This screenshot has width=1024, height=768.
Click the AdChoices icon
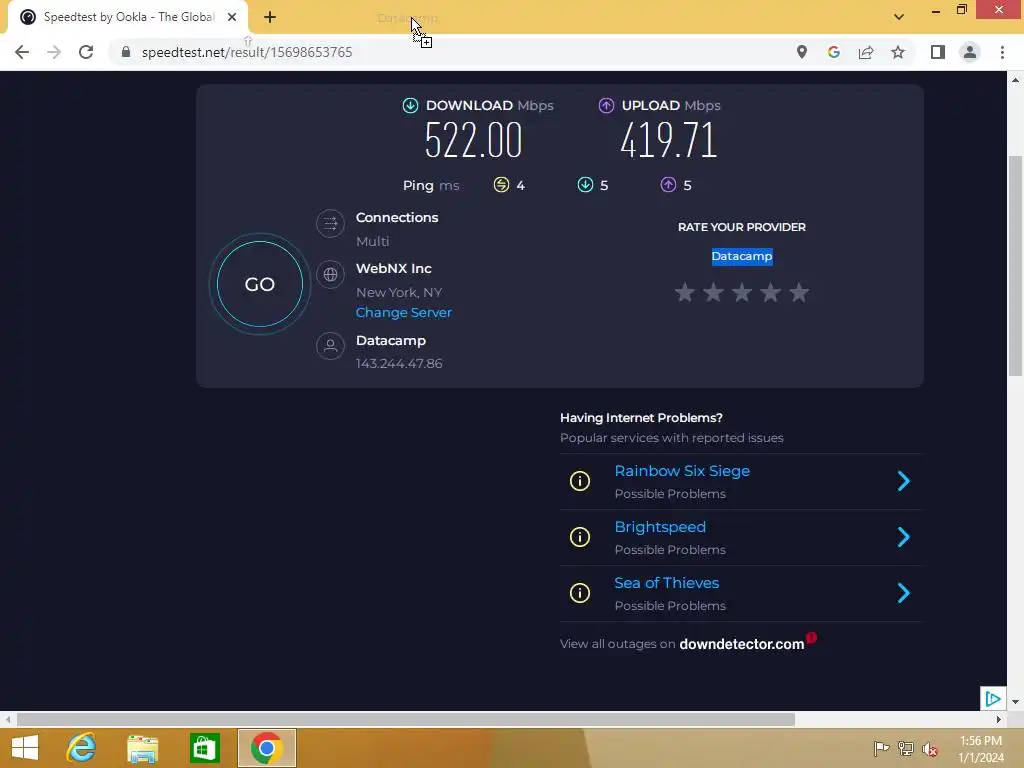pyautogui.click(x=993, y=699)
